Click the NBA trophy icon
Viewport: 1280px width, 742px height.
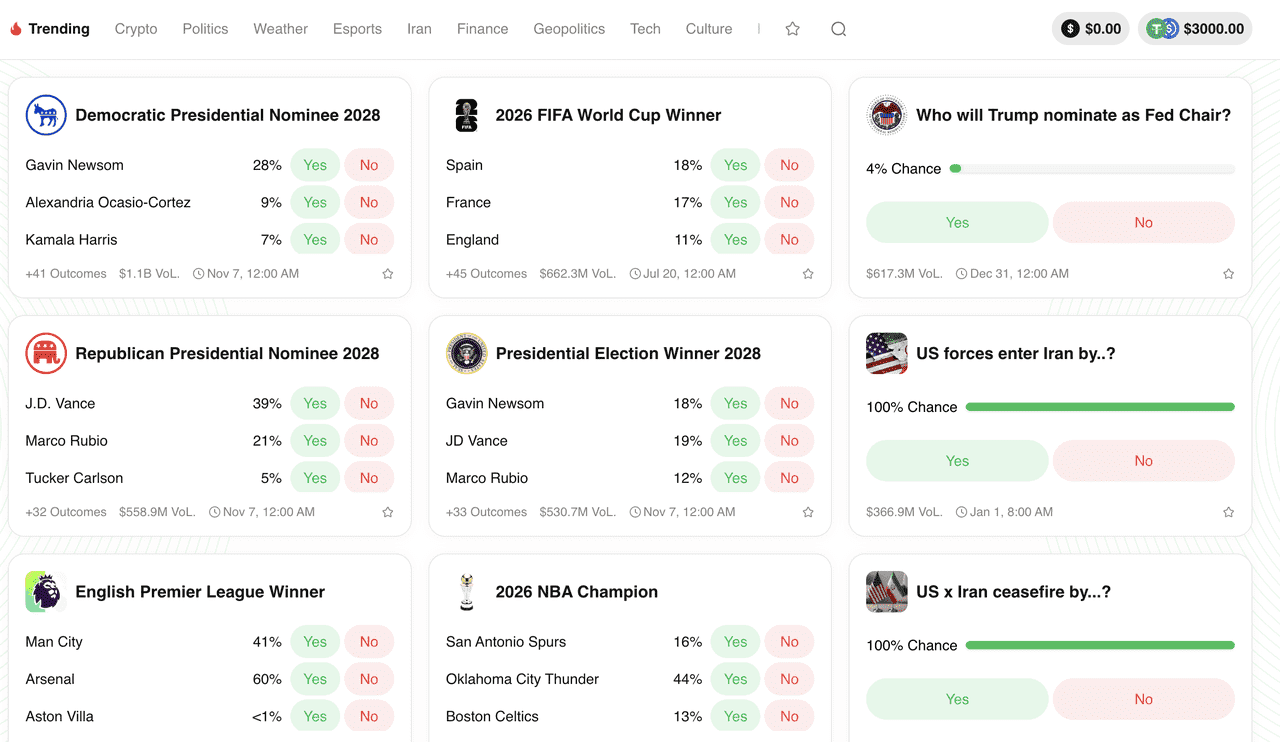click(x=466, y=592)
